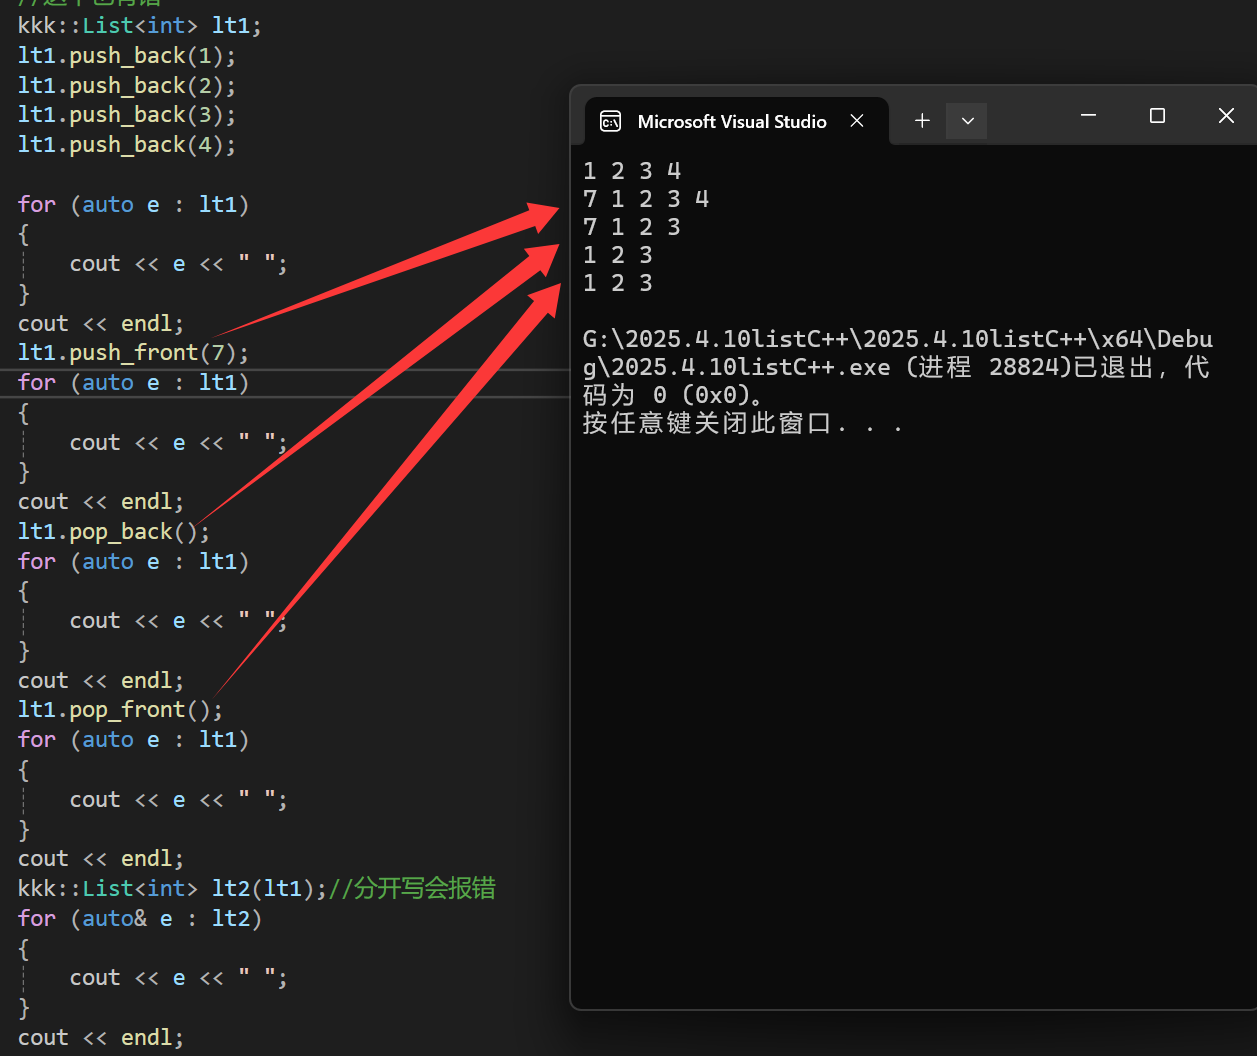Close the console window
The height and width of the screenshot is (1056, 1257).
pos(1226,116)
